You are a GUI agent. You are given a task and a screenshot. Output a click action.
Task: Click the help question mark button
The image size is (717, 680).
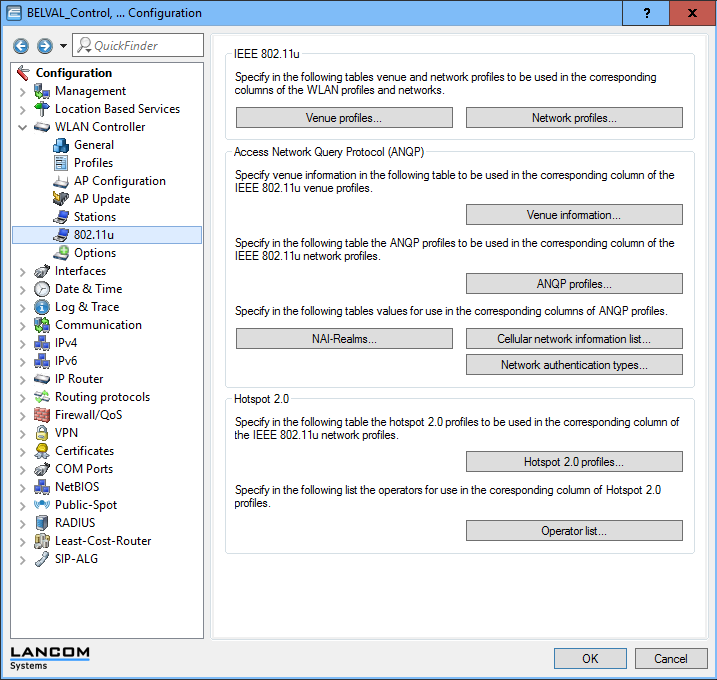646,13
